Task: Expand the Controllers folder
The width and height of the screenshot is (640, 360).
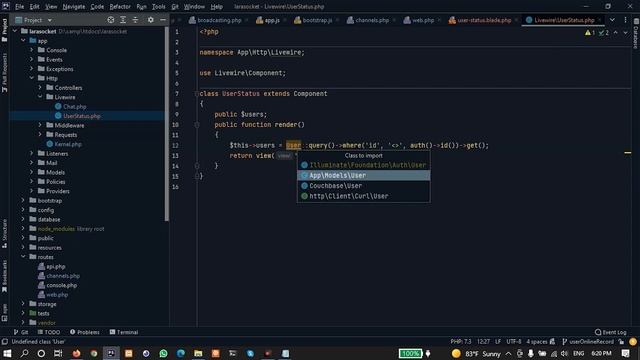Action: point(40,87)
